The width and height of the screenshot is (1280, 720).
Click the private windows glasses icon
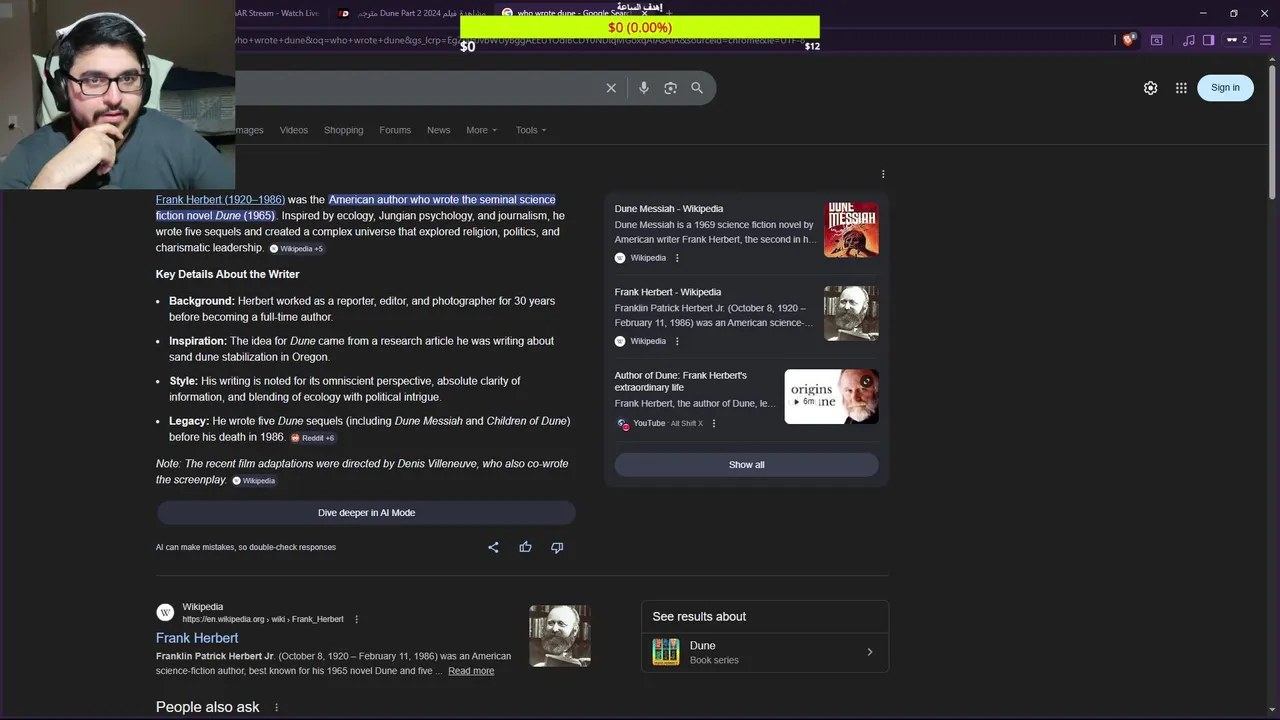pos(1236,40)
